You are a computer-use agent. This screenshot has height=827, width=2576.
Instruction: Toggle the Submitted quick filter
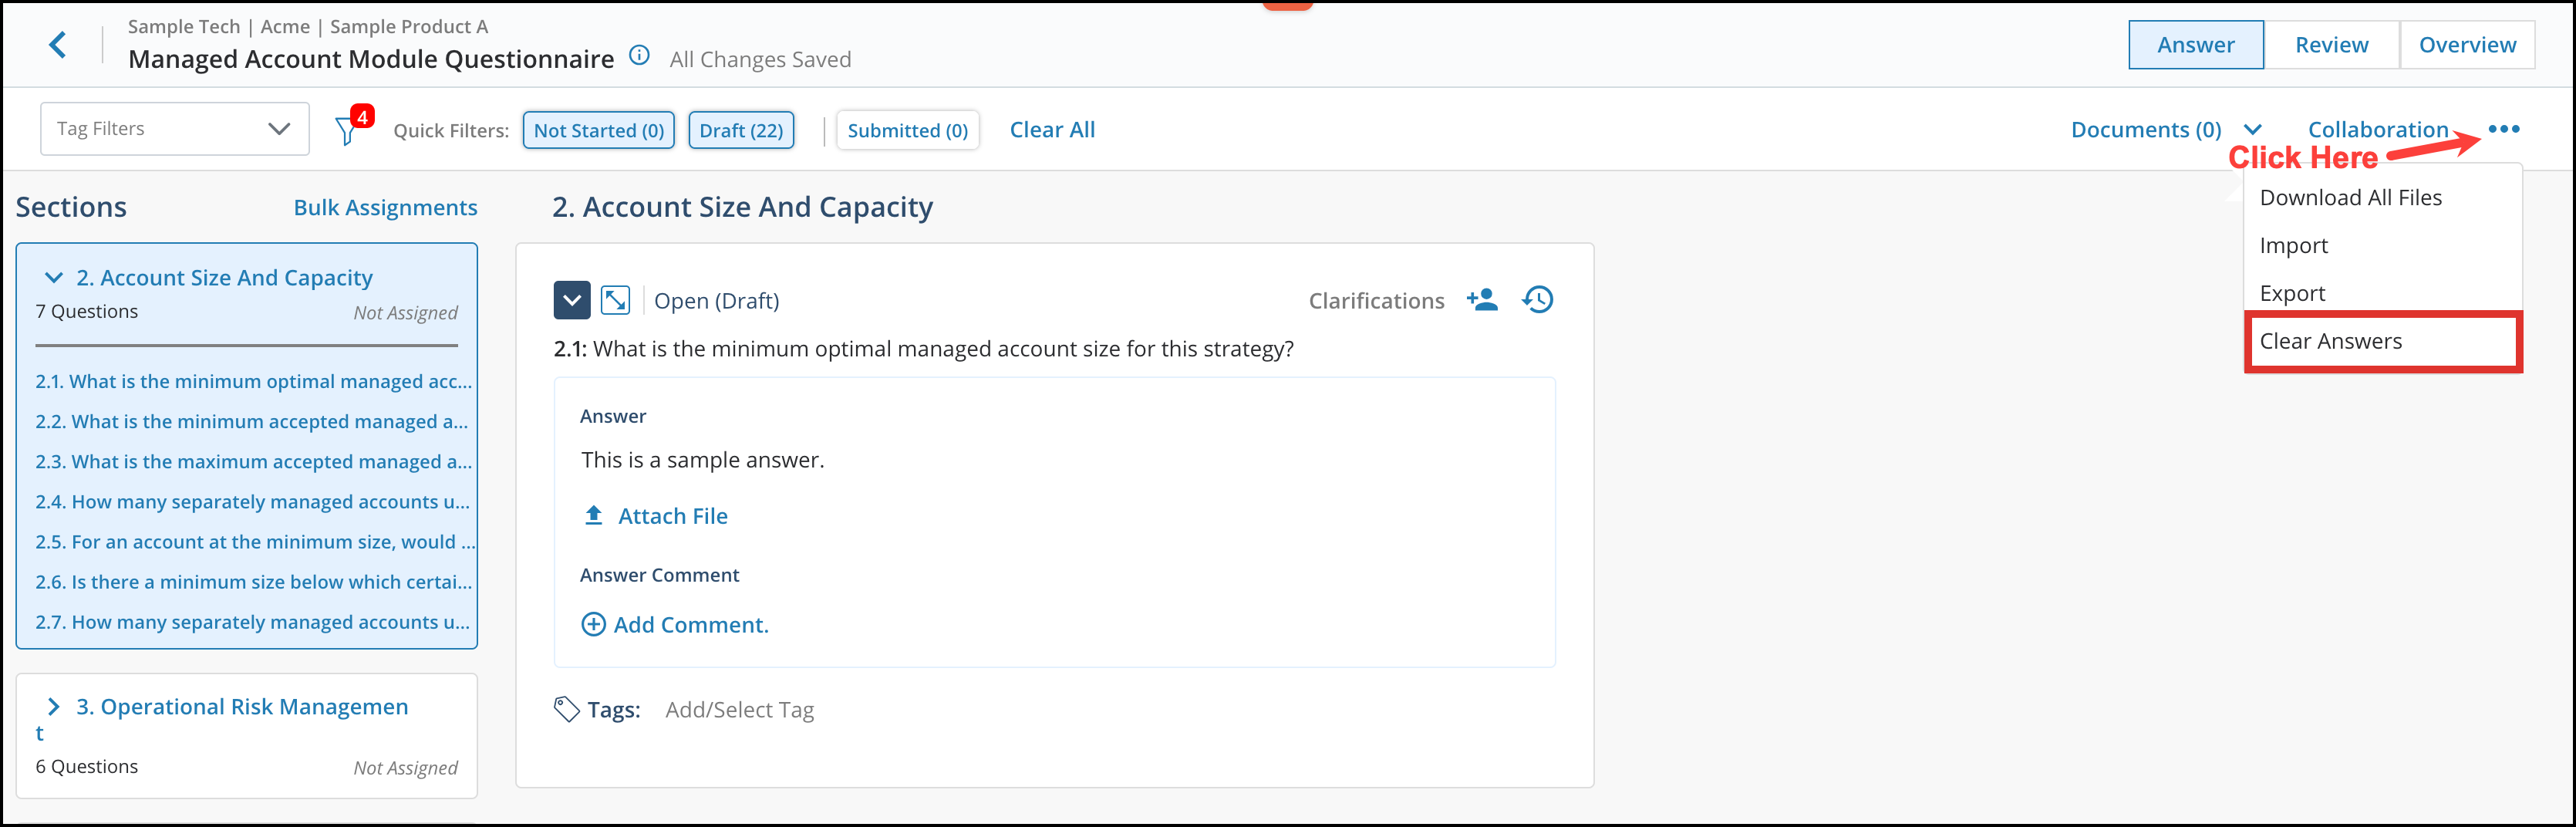(x=907, y=130)
